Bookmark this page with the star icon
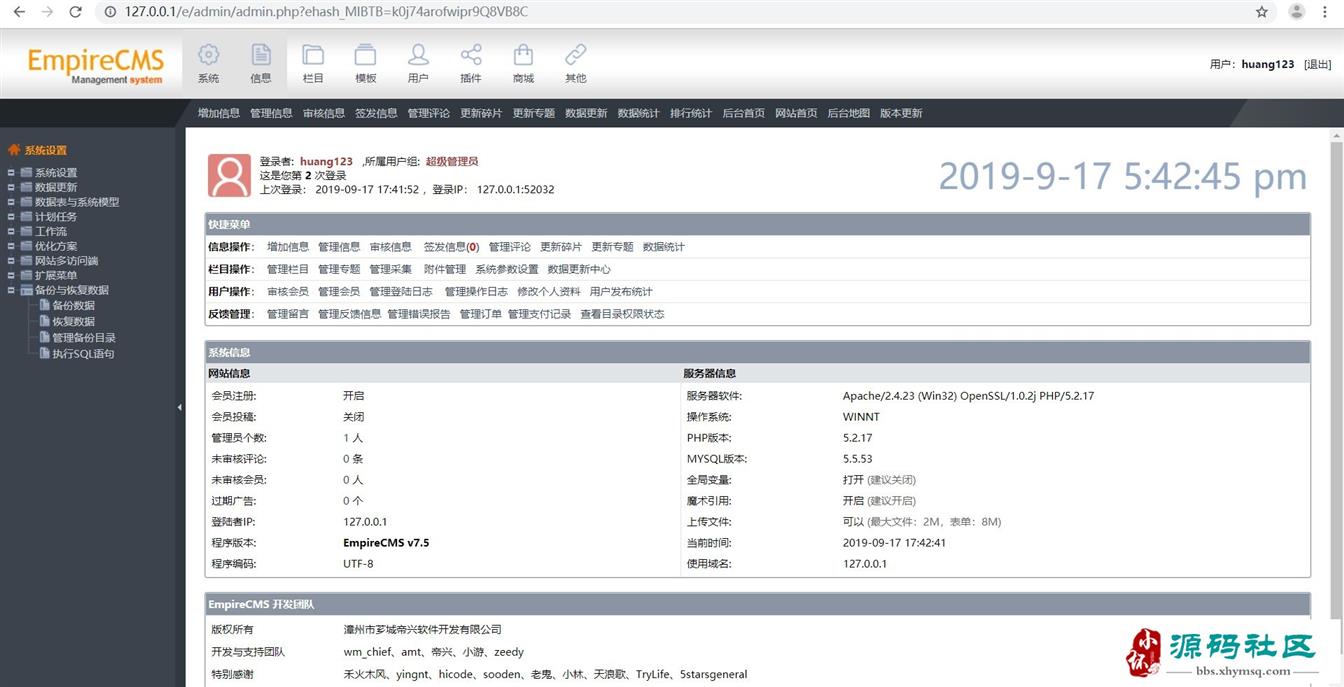Viewport: 1344px width, 687px height. click(1262, 12)
